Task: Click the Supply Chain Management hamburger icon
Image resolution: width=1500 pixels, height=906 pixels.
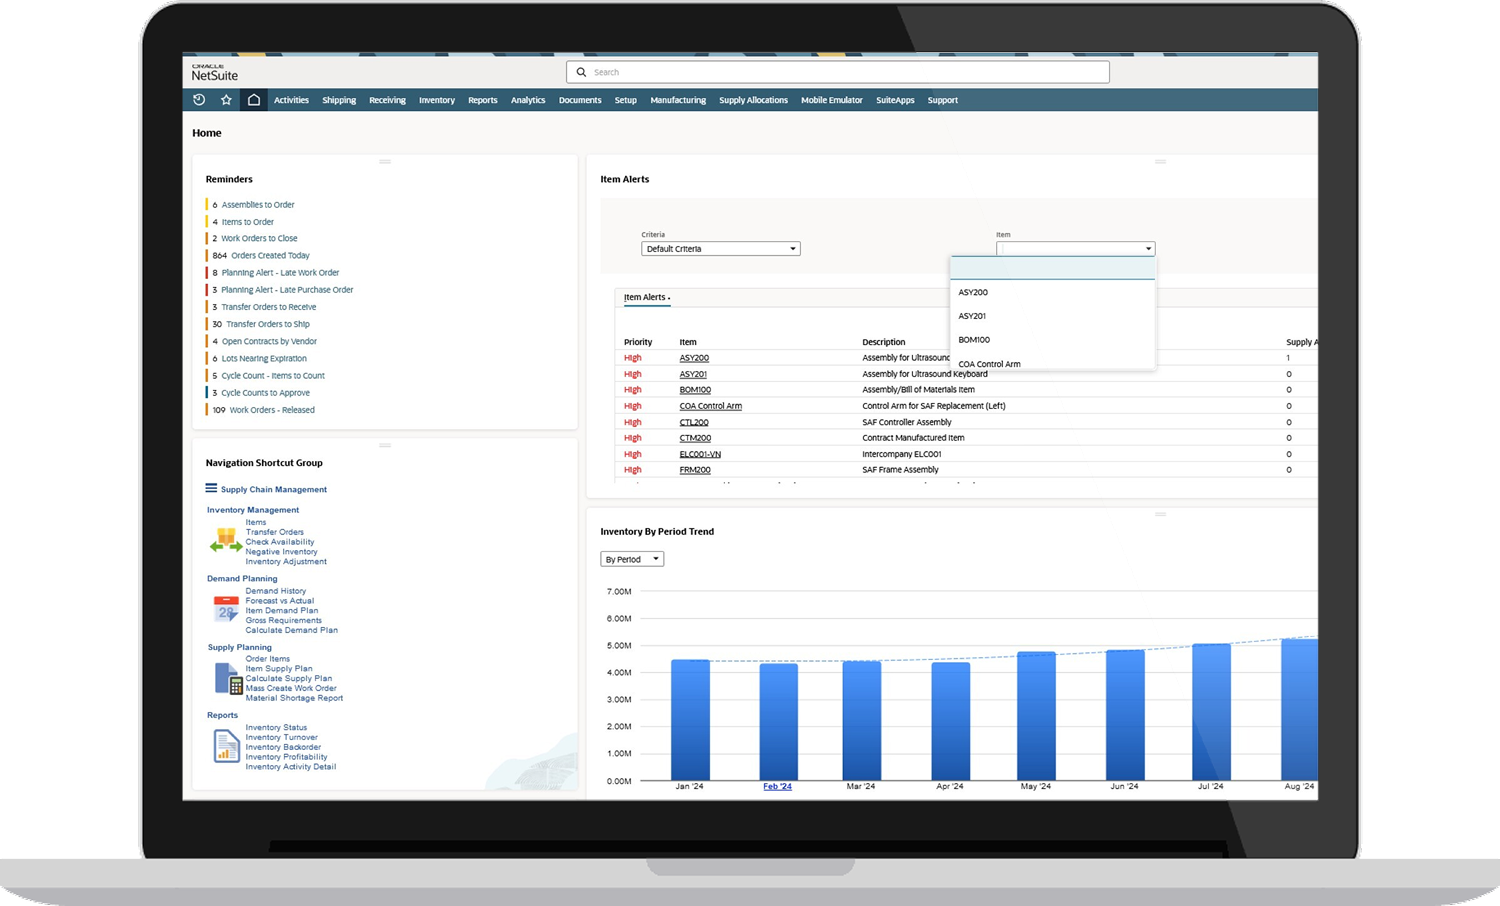Action: click(x=211, y=489)
